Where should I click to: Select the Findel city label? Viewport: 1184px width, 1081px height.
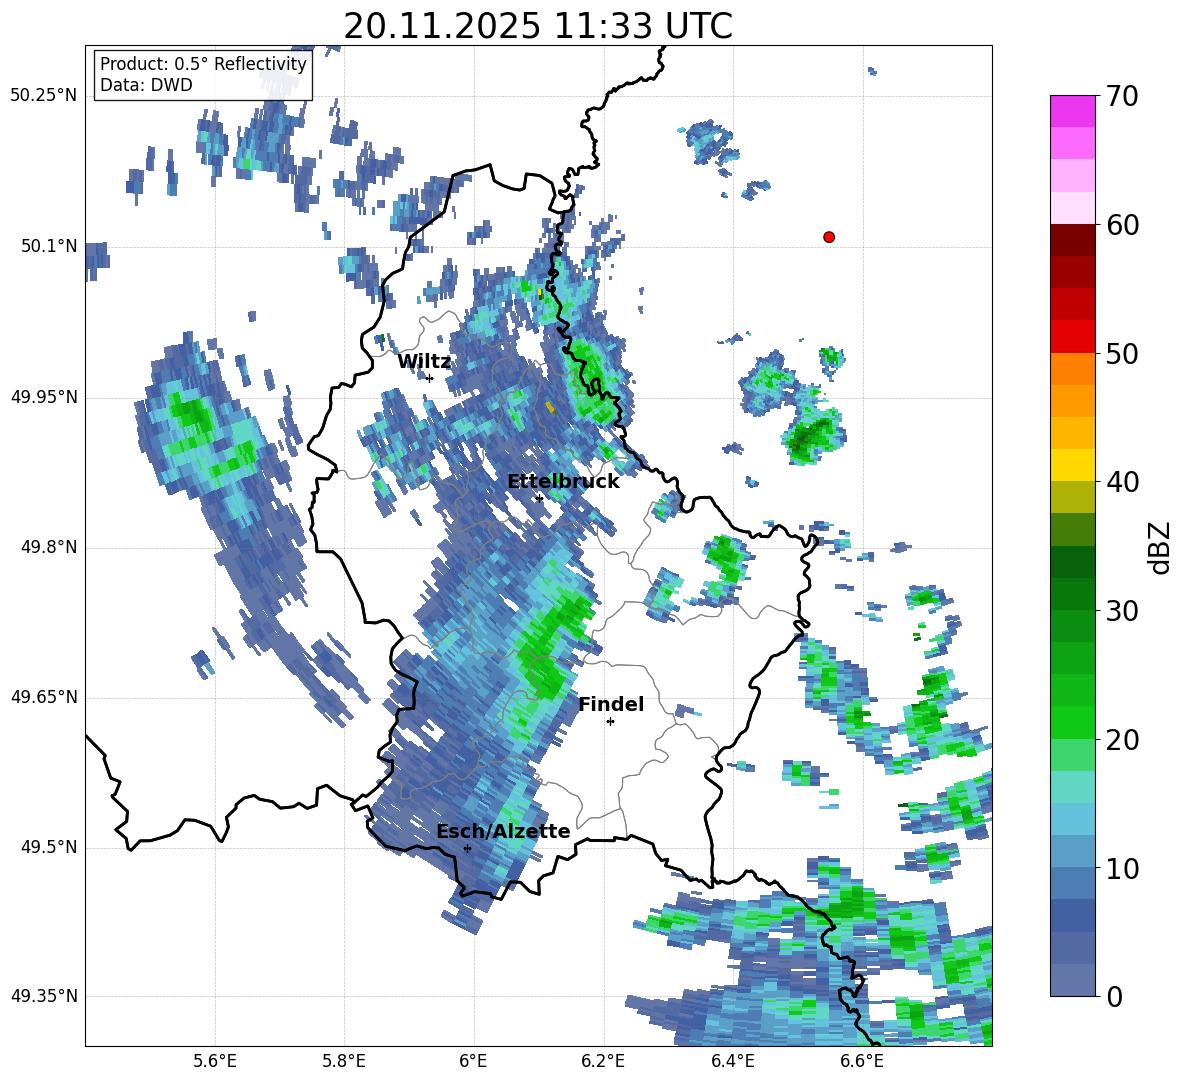[x=611, y=704]
